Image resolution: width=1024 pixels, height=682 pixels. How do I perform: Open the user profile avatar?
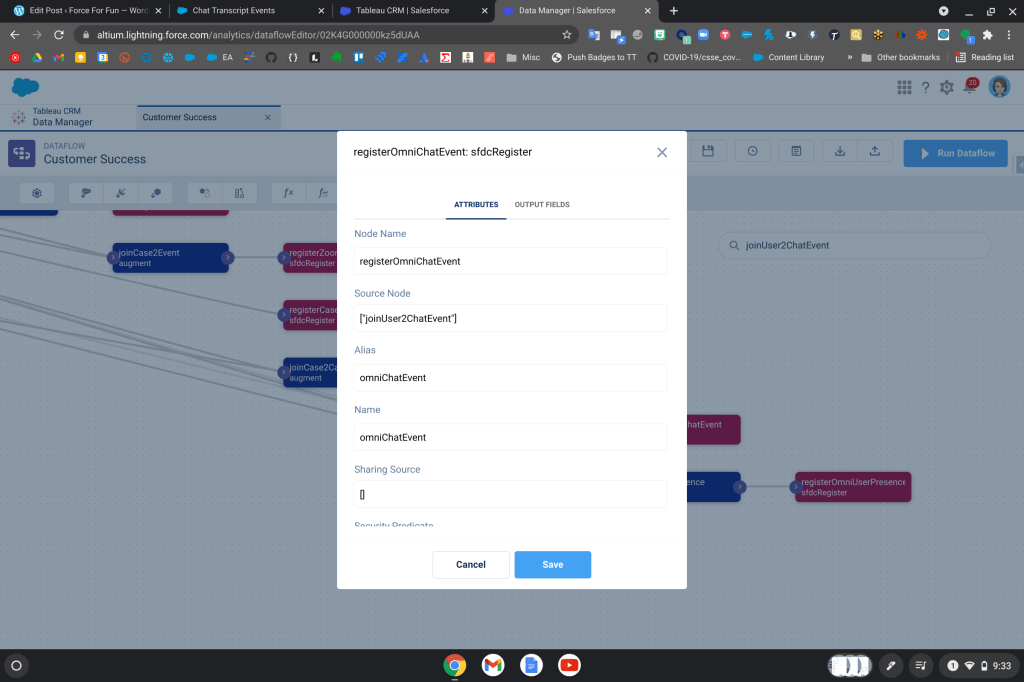(998, 87)
